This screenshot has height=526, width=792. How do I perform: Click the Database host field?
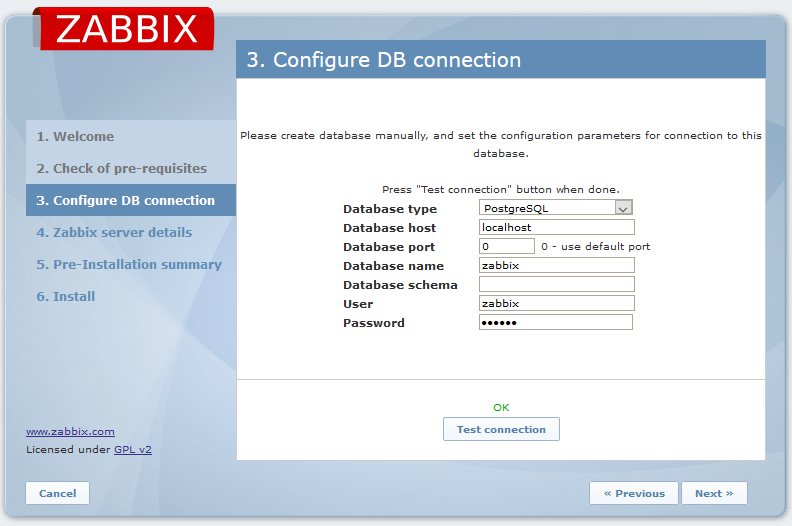pyautogui.click(x=556, y=227)
